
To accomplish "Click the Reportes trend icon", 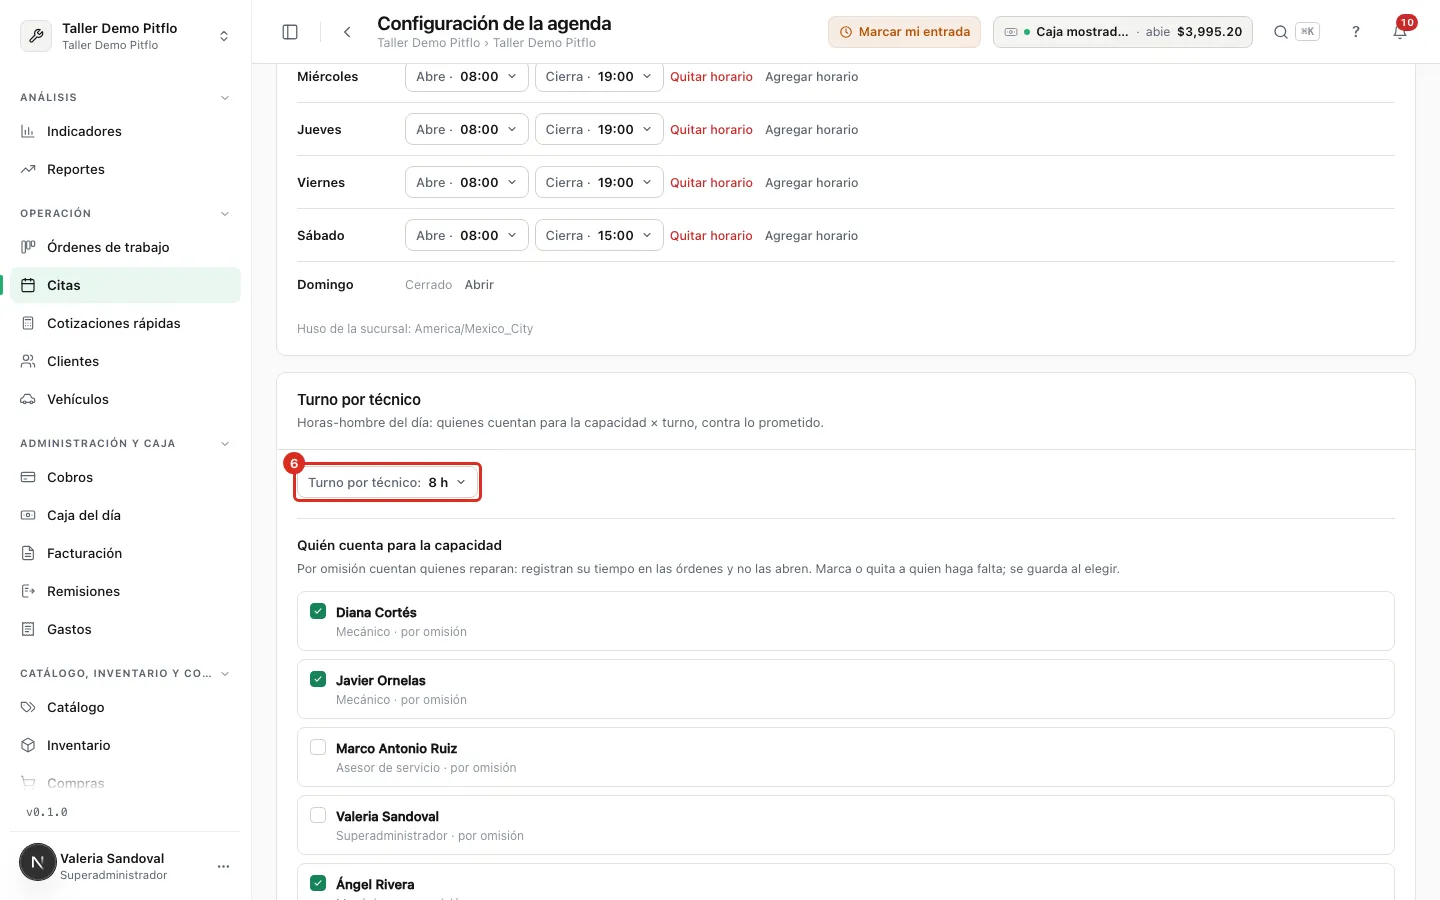I will 28,169.
